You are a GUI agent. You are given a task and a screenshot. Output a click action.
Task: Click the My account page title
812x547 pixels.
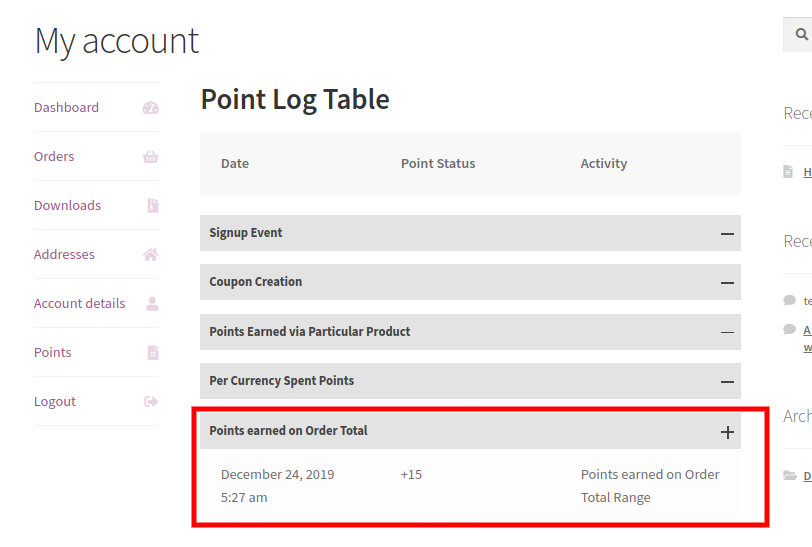[117, 41]
